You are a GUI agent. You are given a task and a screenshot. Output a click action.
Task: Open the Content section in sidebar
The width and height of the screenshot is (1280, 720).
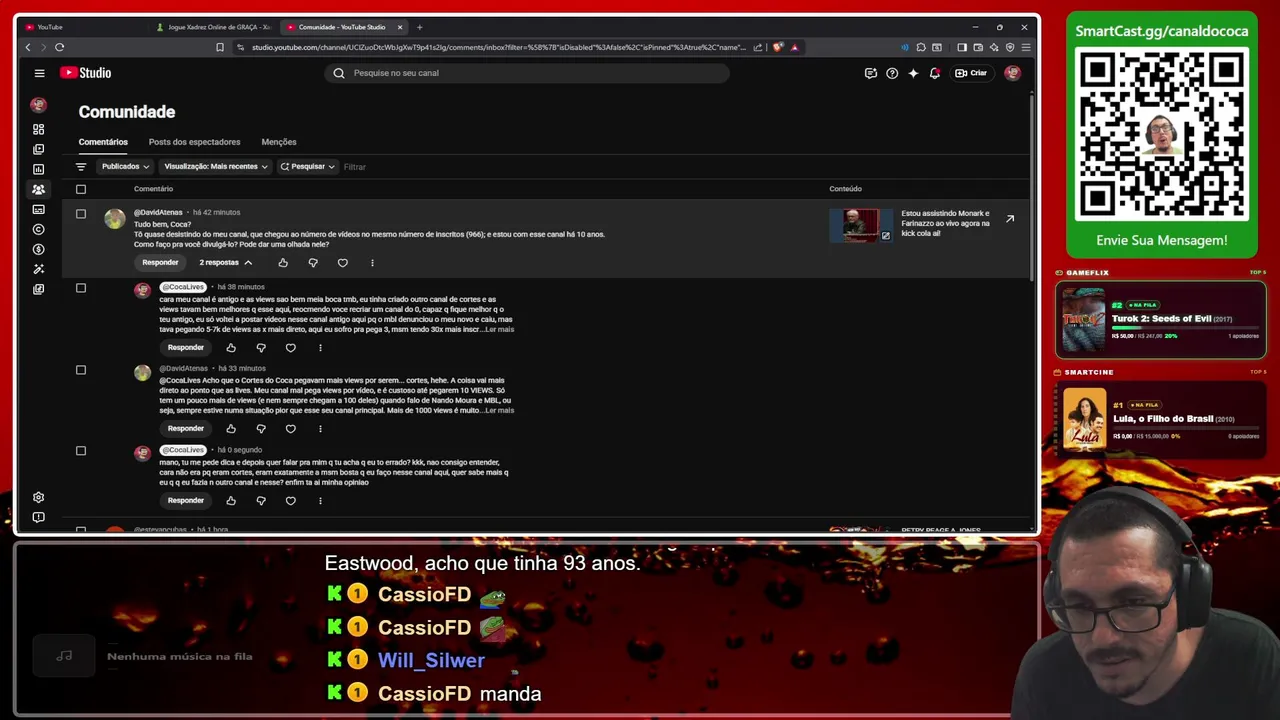tap(38, 149)
